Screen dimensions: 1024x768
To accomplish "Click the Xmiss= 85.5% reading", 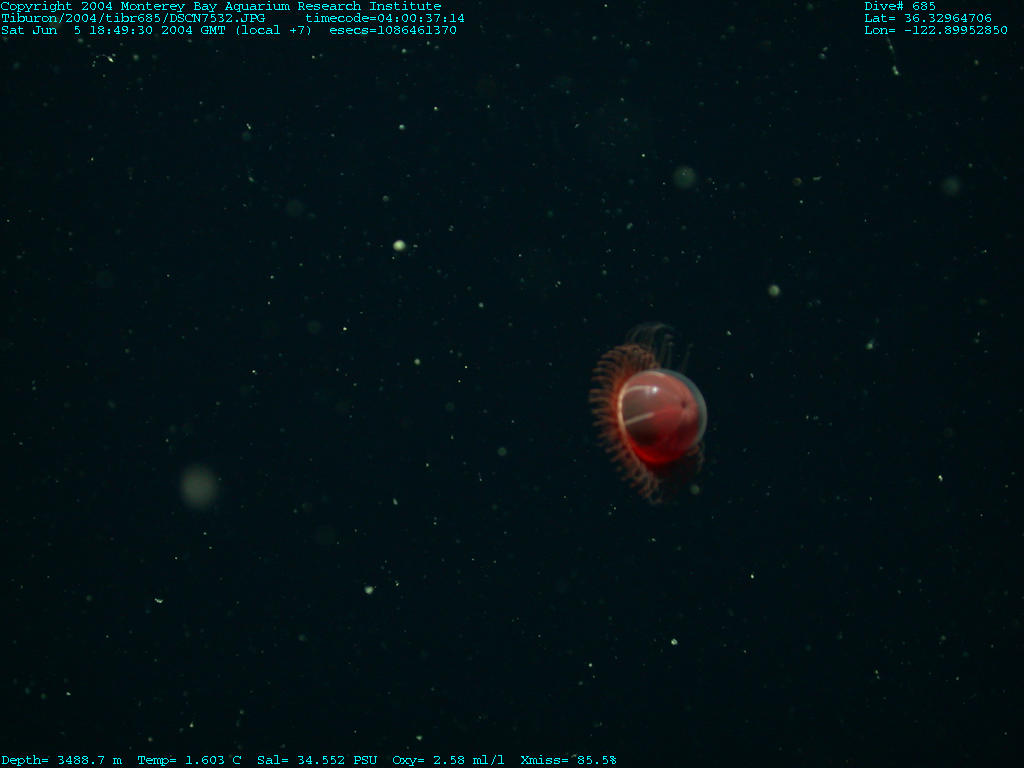I will point(568,760).
